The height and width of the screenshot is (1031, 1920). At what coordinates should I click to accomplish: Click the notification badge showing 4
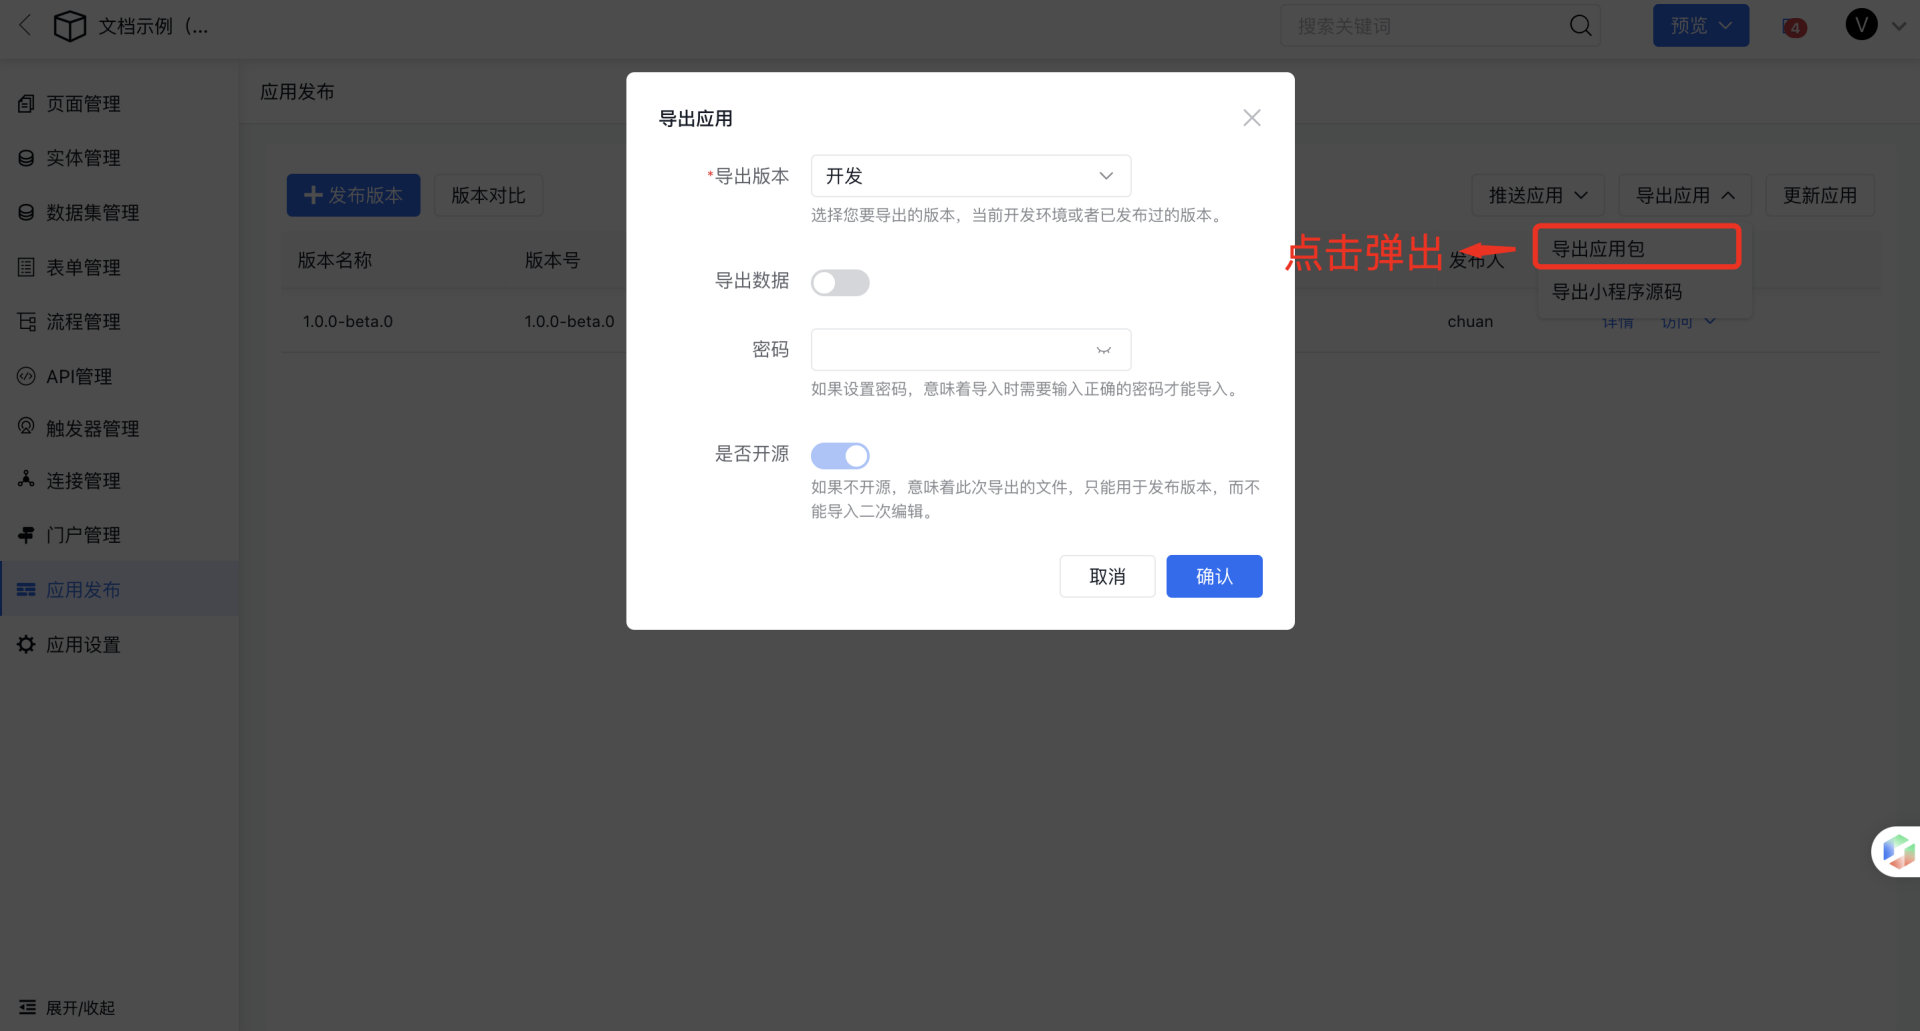coord(1794,28)
